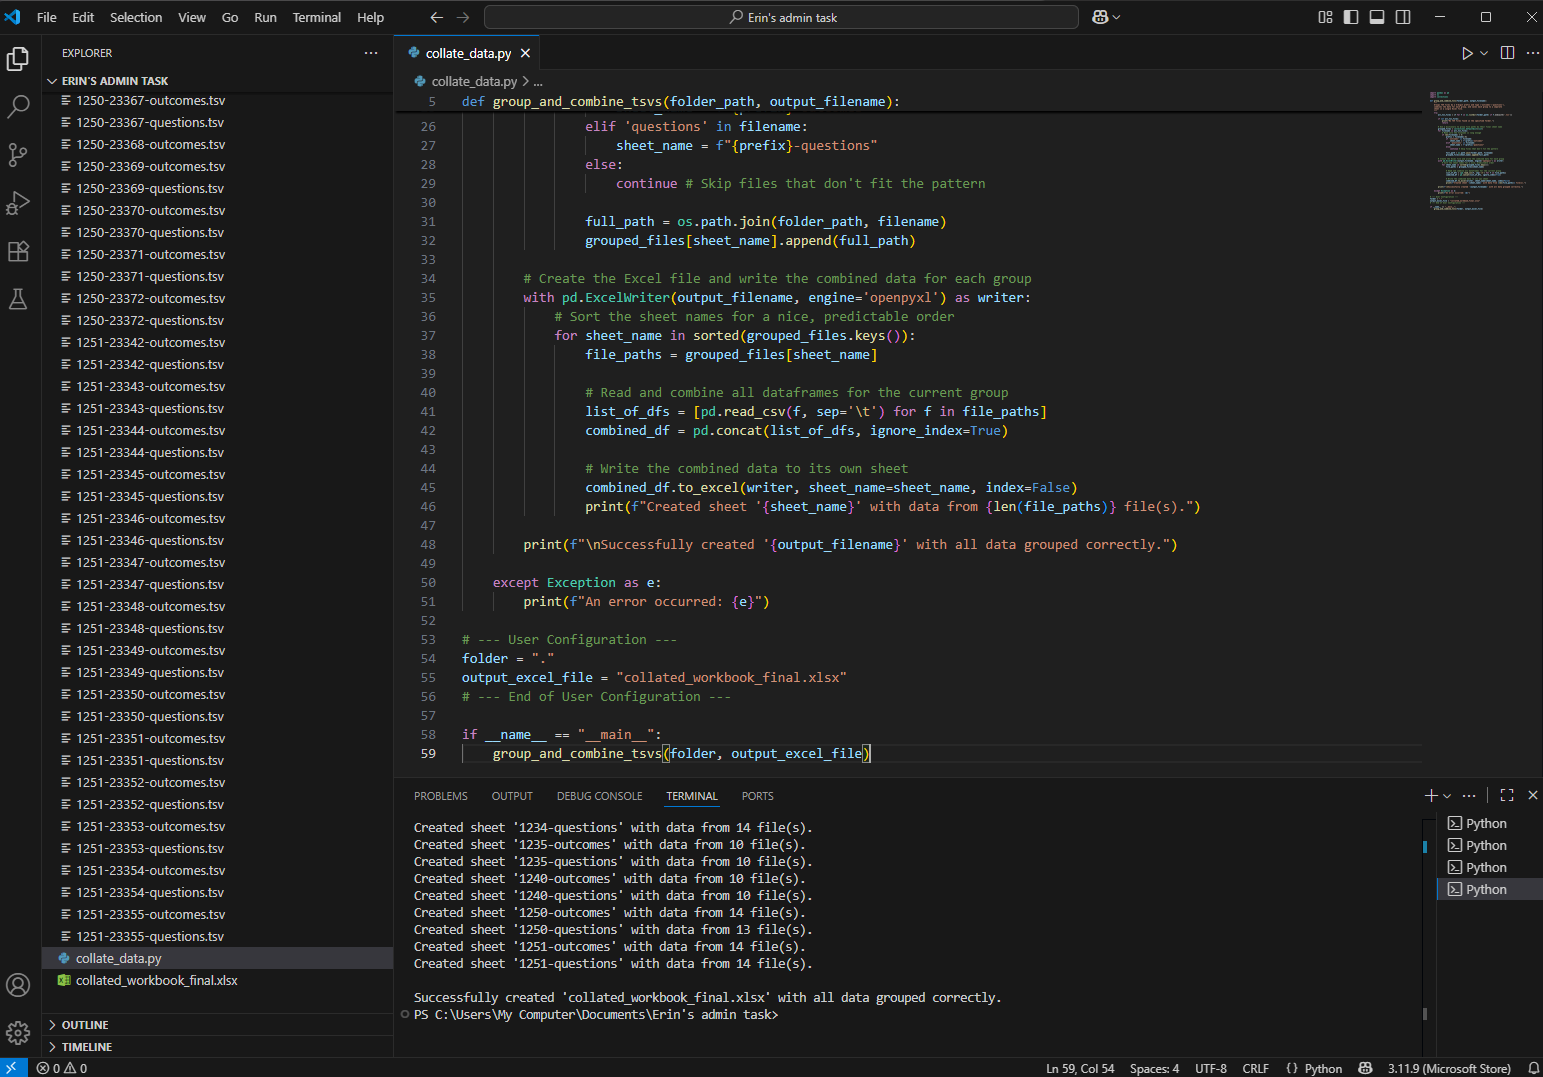Open the Explorer view icon
This screenshot has height=1077, width=1543.
(18, 59)
